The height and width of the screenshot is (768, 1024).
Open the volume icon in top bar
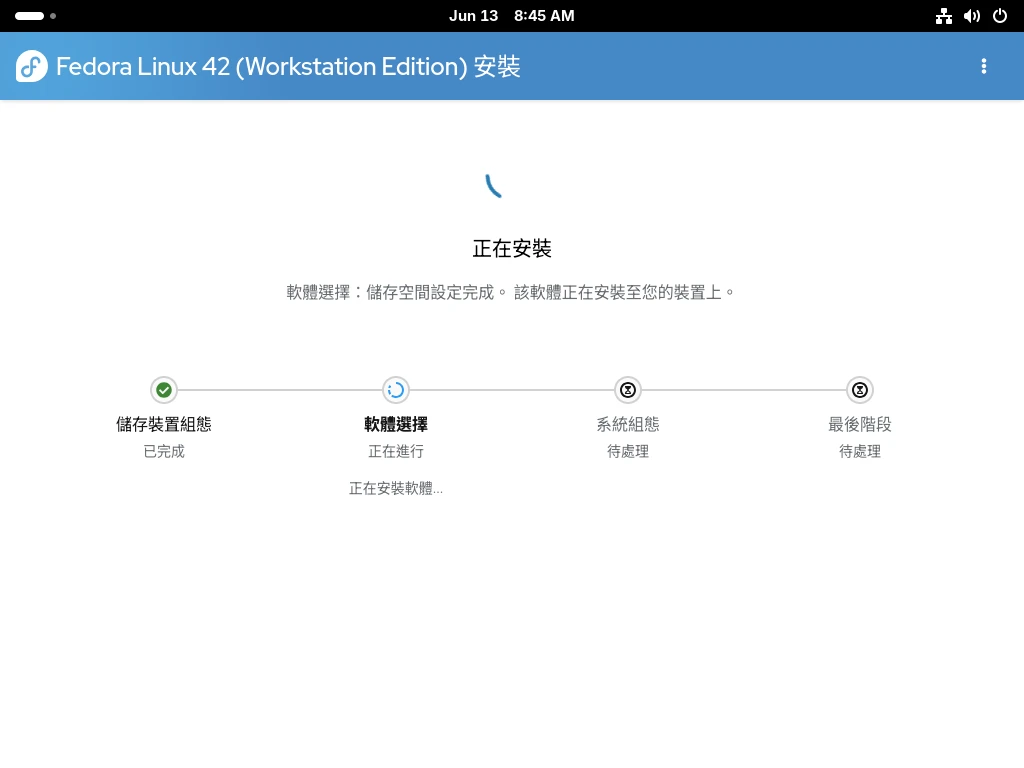click(972, 16)
